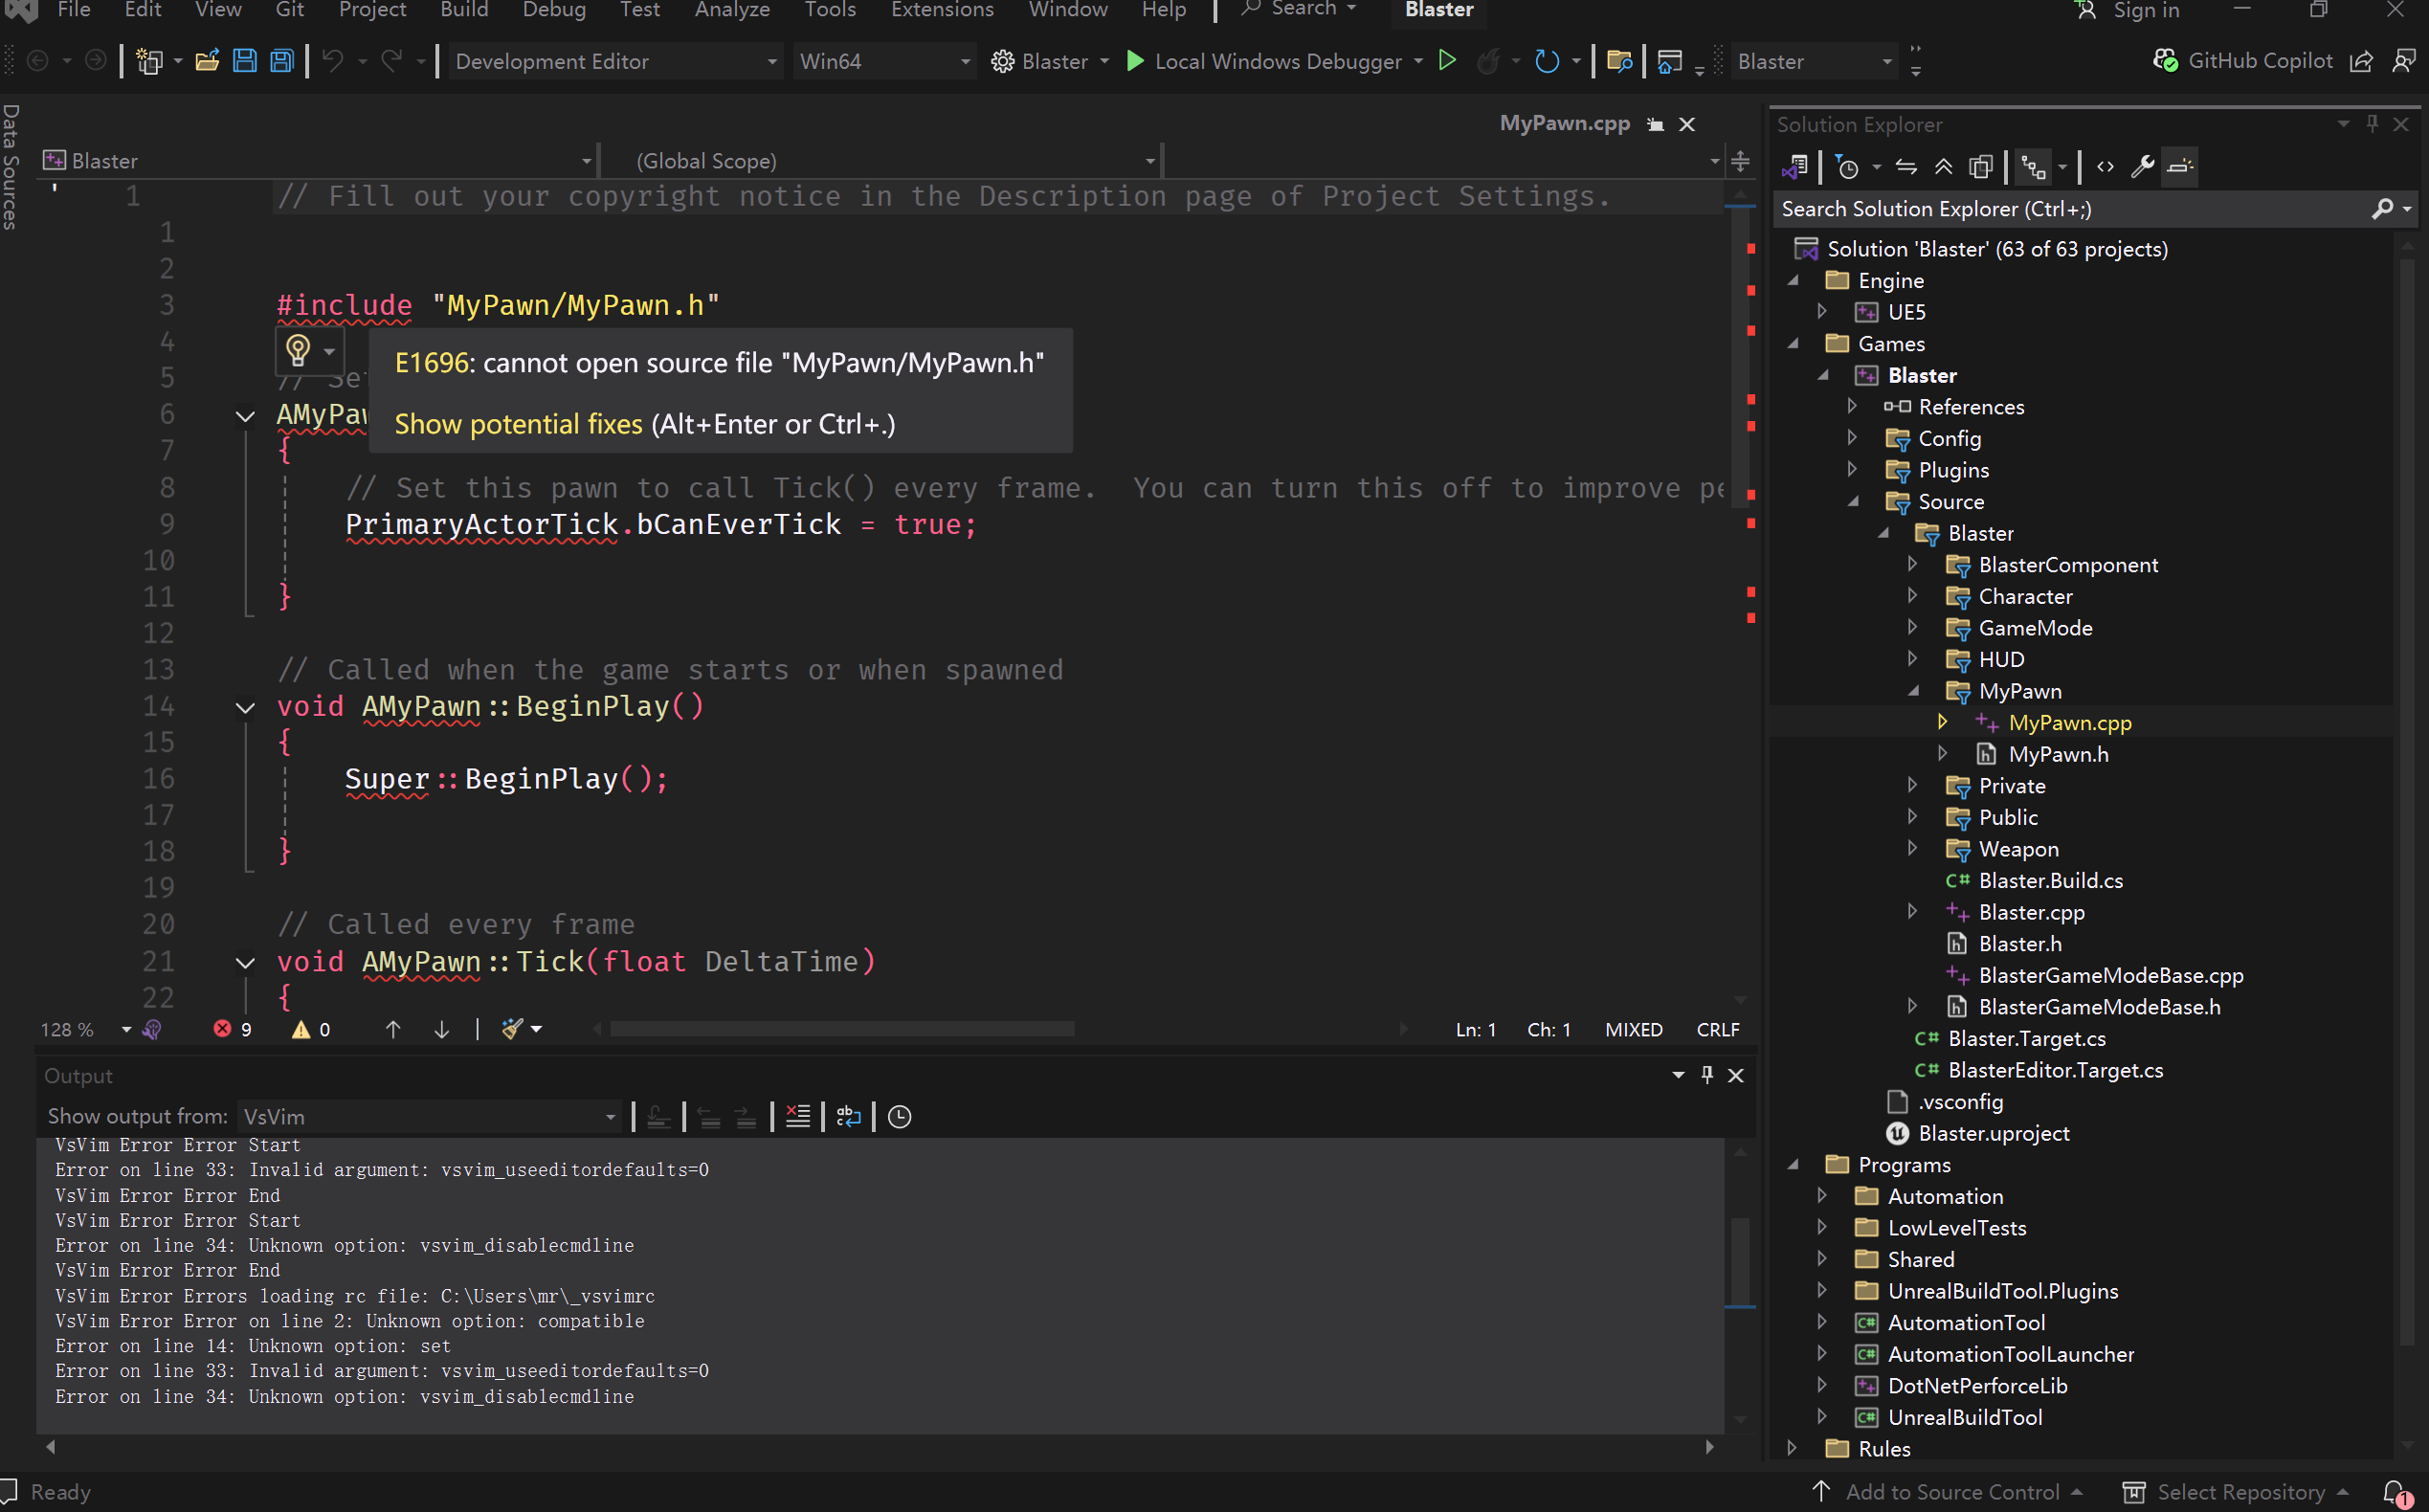This screenshot has height=1512, width=2429.
Task: Click the New Project toolbar icon
Action: pos(149,61)
